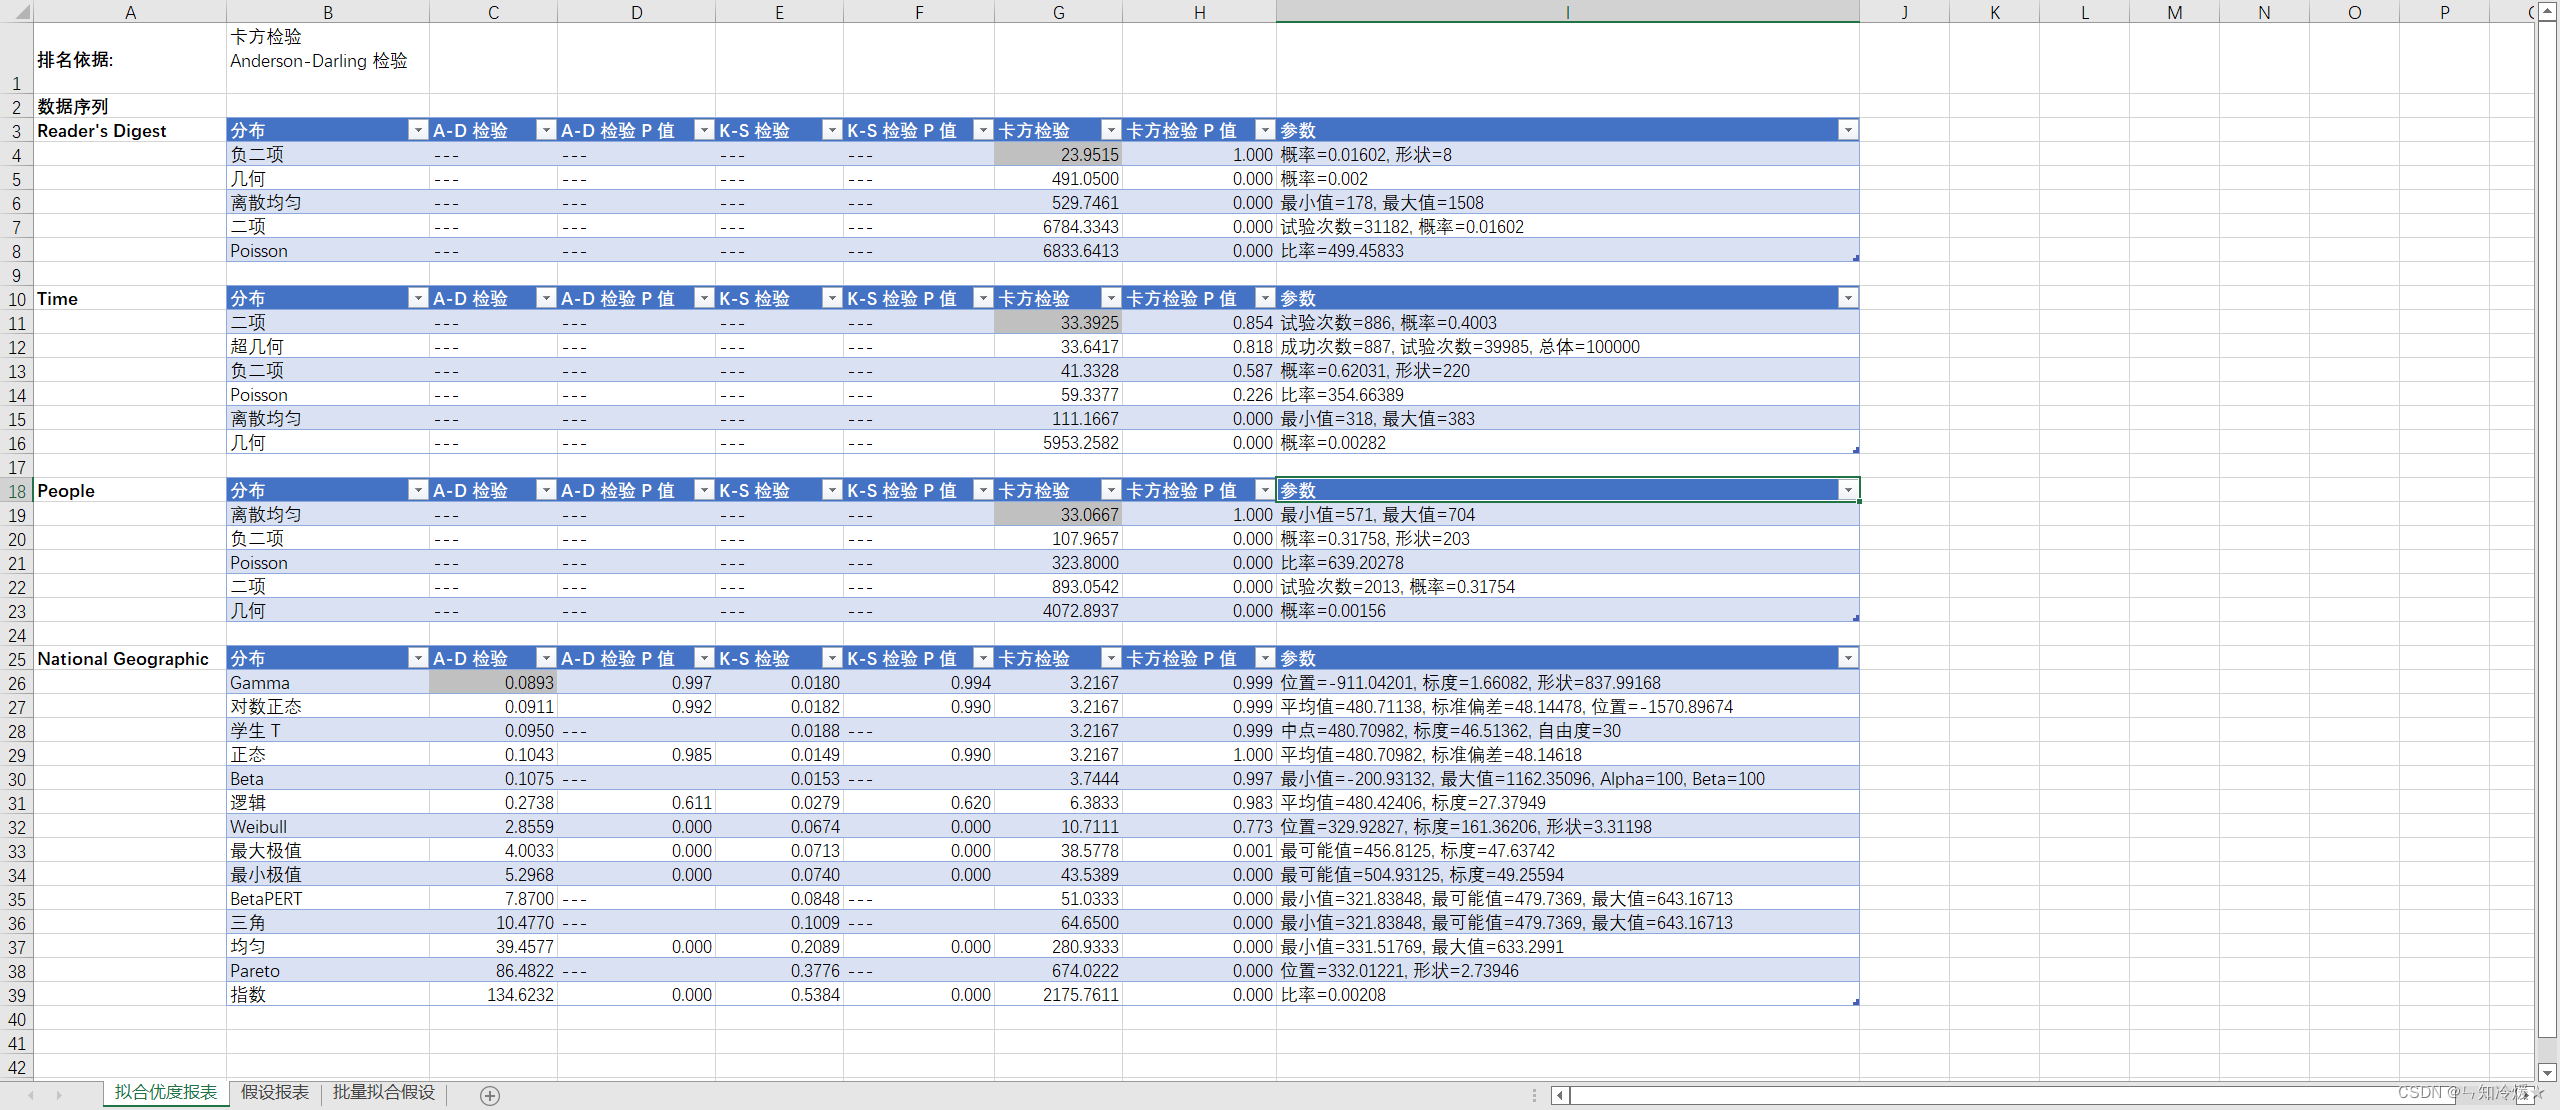The height and width of the screenshot is (1110, 2560).
Task: Click vertical scrollbar up arrow
Action: click(x=2547, y=10)
